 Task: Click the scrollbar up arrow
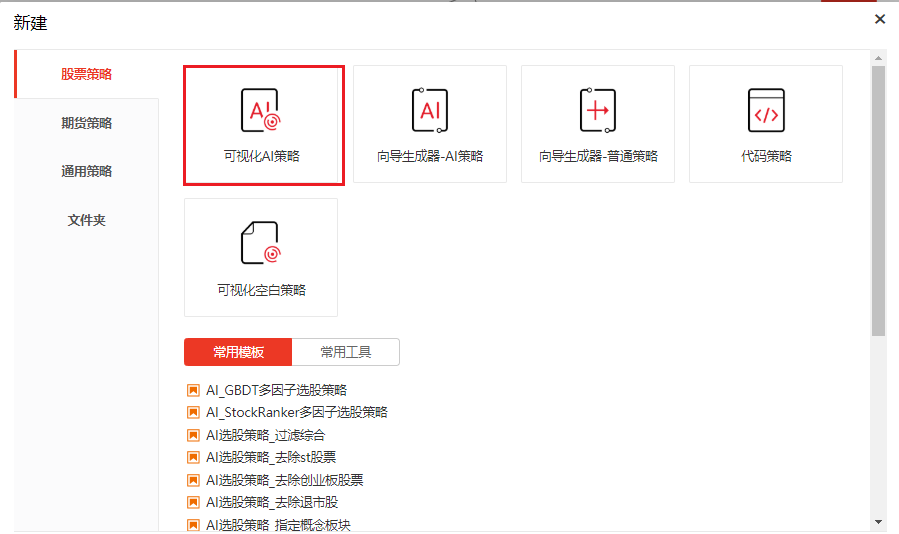point(878,58)
